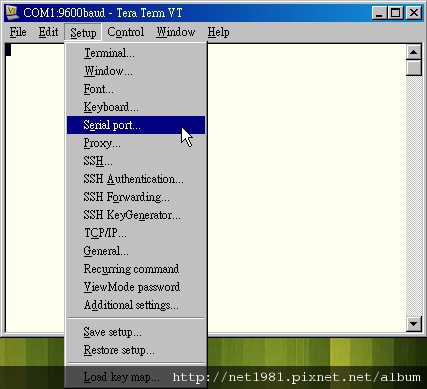
Task: Choose Window... entry in Setup dropdown
Action: click(x=136, y=71)
